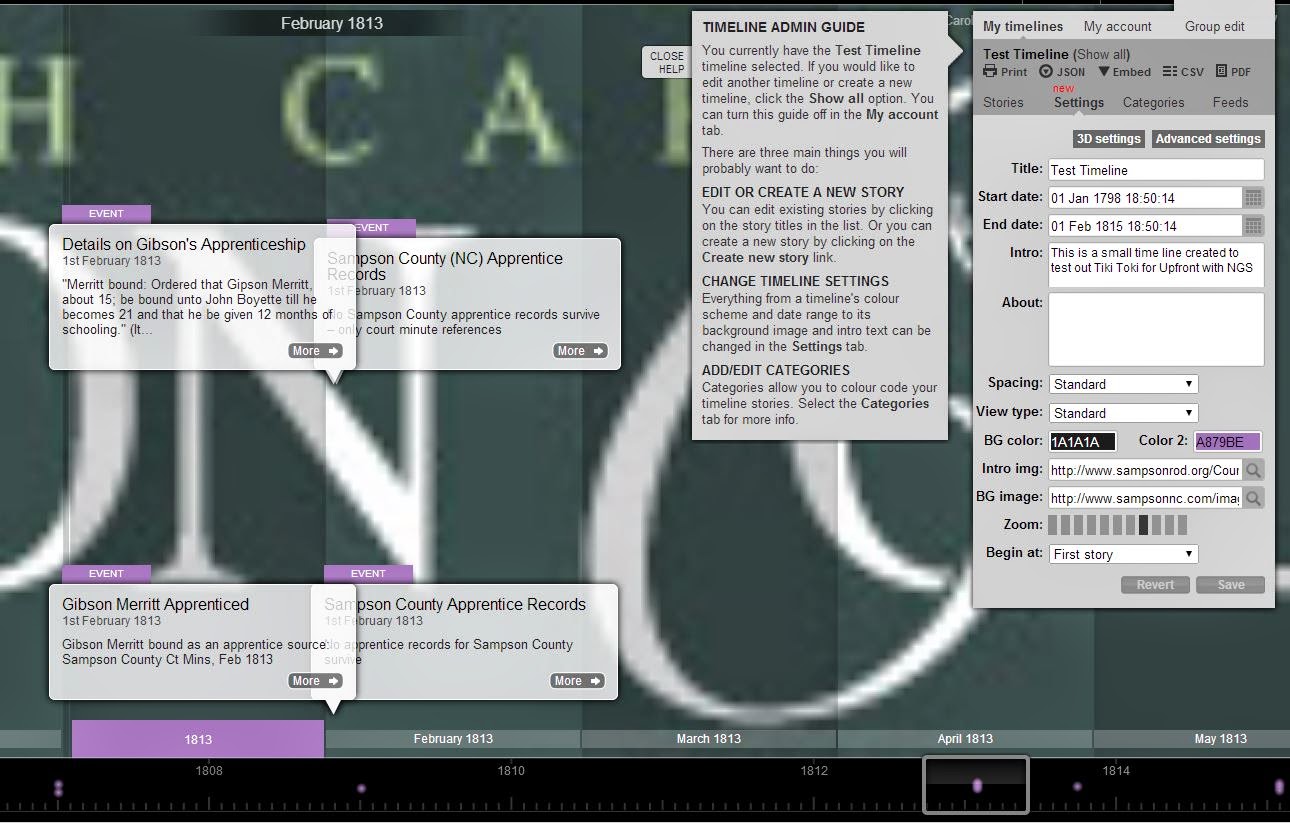Open the Start date calendar picker
Viewport: 1290px width, 823px height.
pyautogui.click(x=1254, y=197)
